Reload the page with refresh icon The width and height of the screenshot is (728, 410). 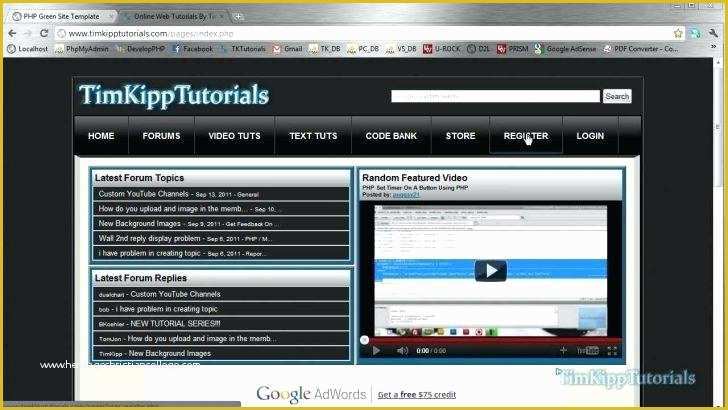click(44, 33)
